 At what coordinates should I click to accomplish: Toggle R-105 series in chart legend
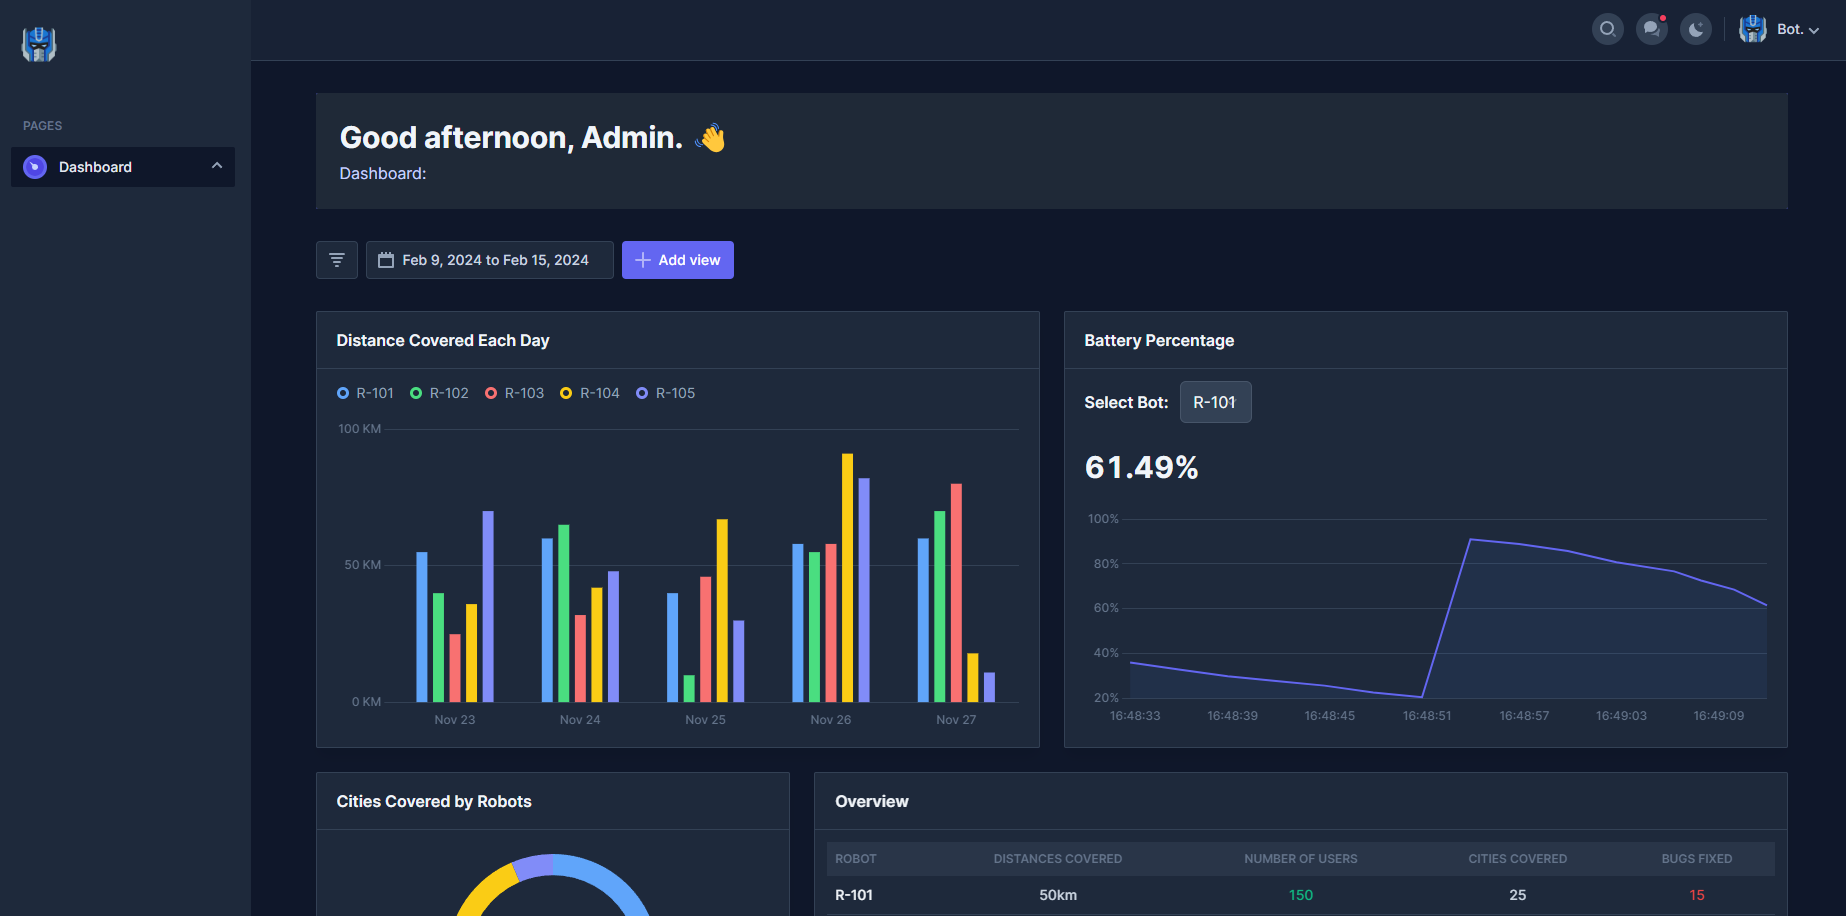[x=665, y=393]
